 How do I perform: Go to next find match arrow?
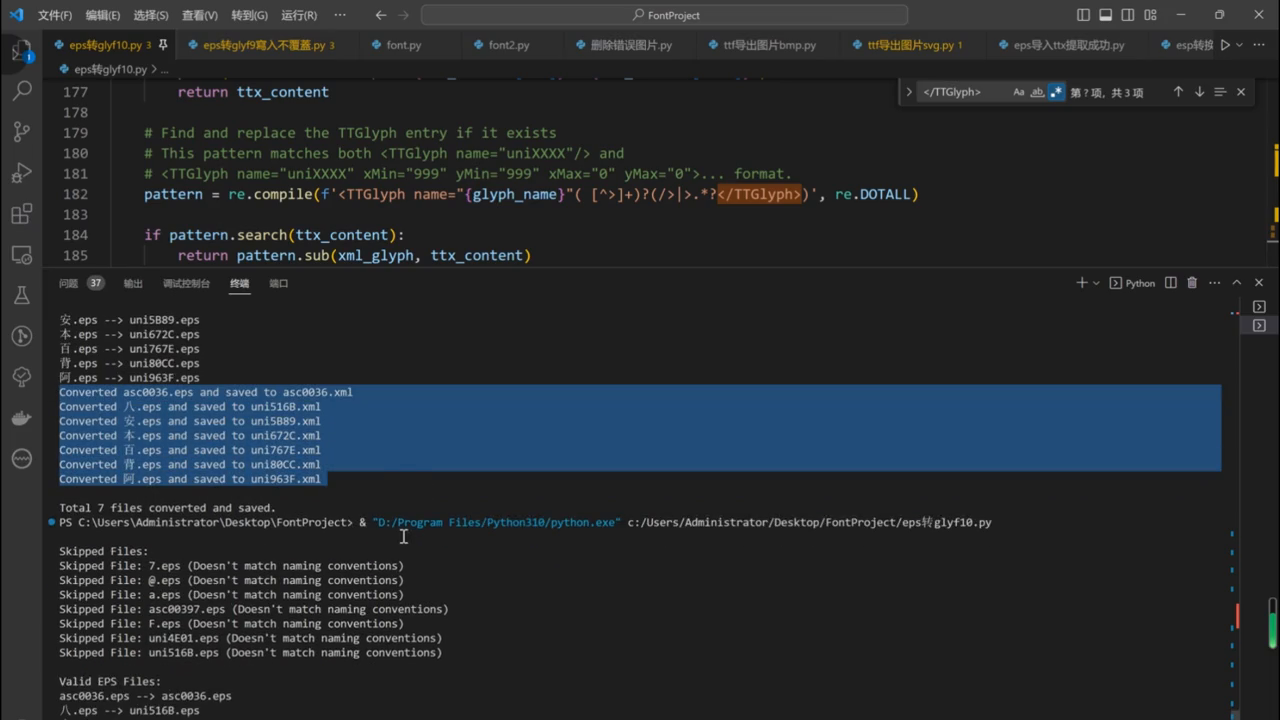[x=1199, y=92]
